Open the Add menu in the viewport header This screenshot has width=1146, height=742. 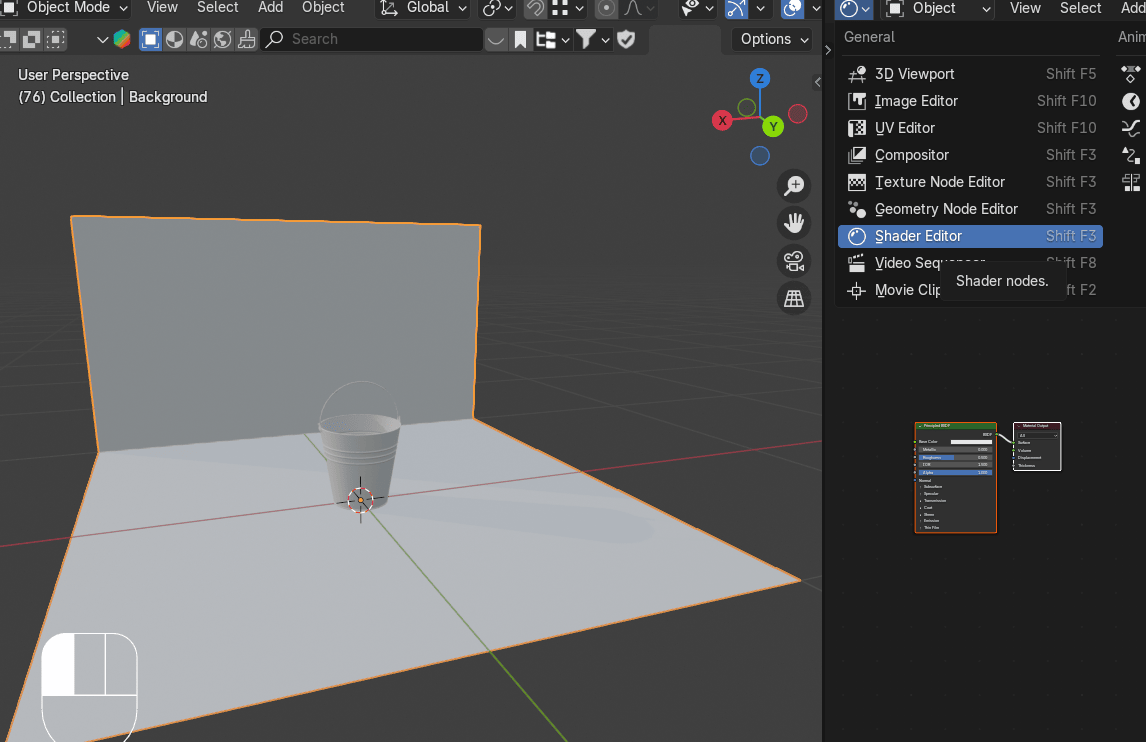point(270,8)
